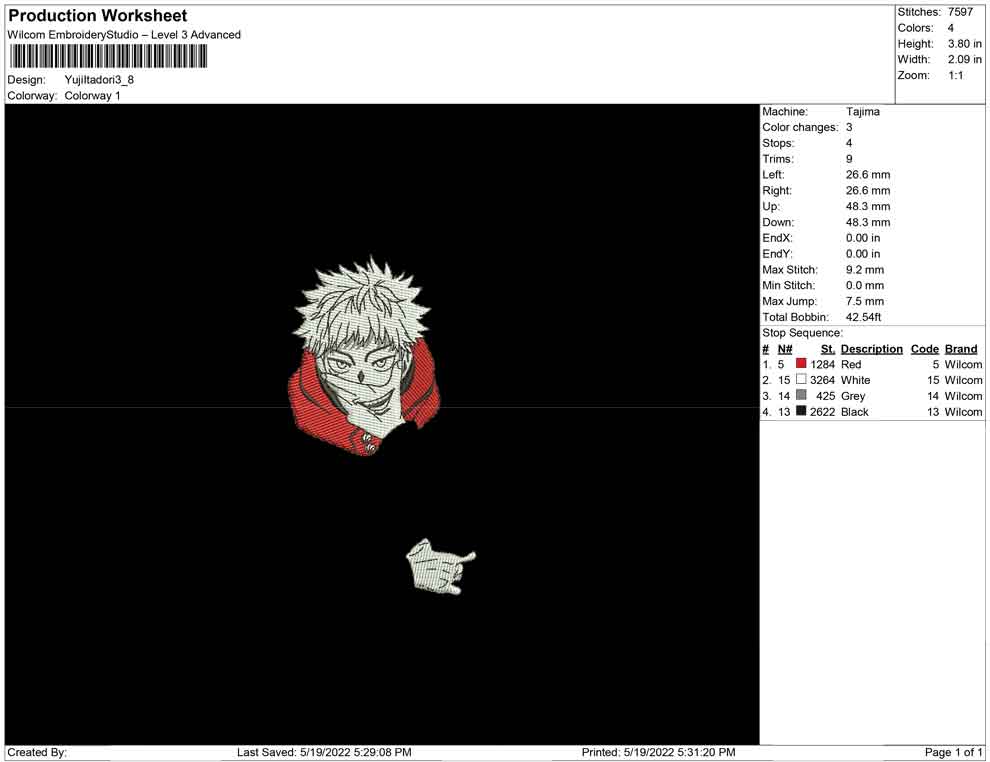
Task: Click the 'Red' description in stop sequence
Action: click(850, 364)
